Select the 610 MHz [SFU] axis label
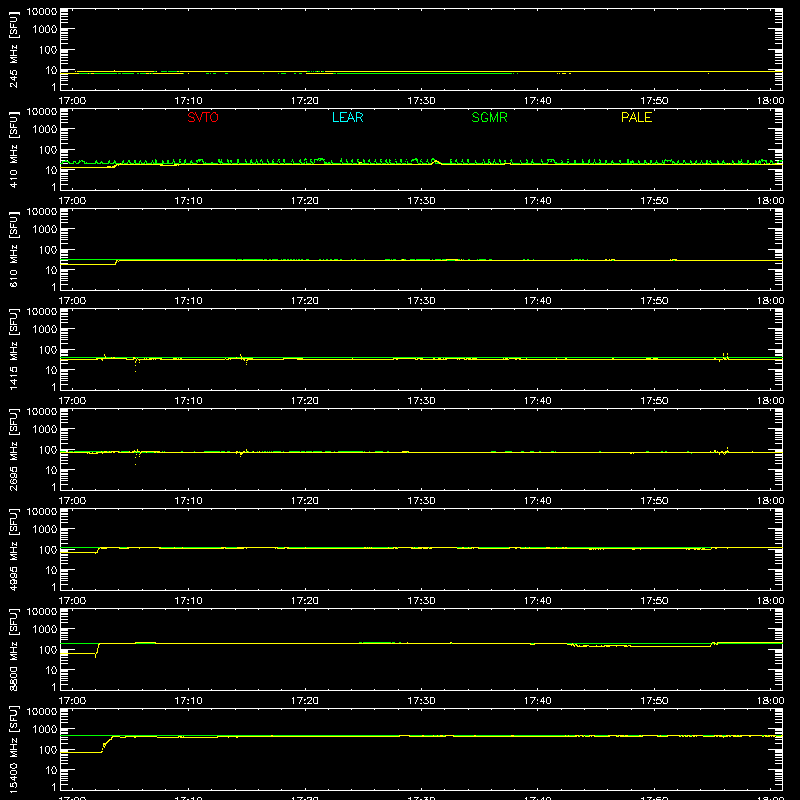 (14, 249)
